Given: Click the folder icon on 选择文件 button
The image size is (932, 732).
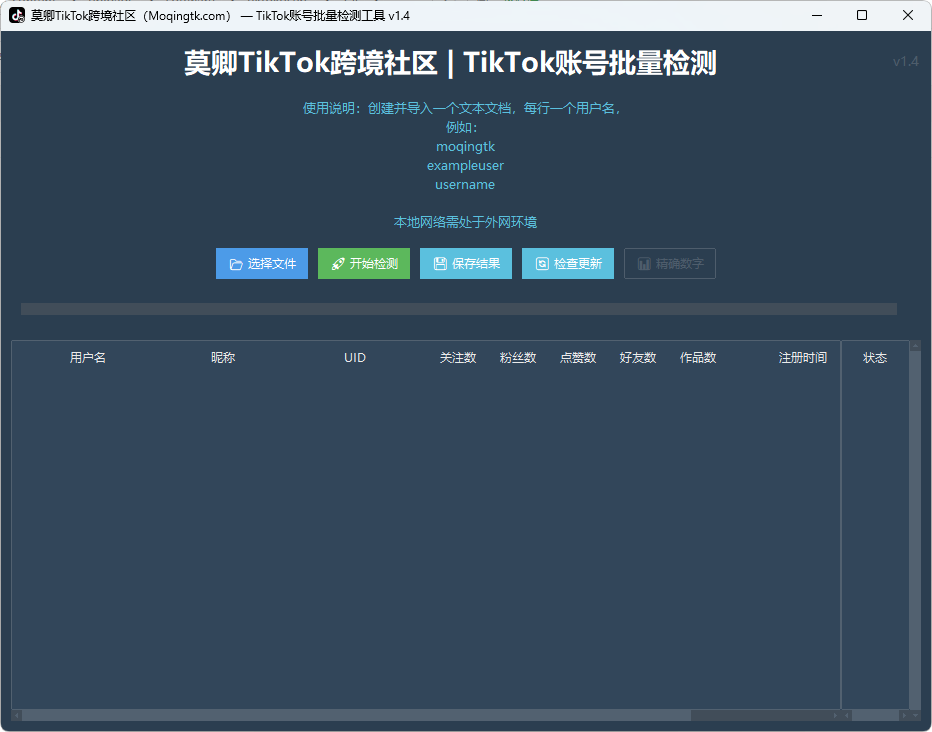Looking at the screenshot, I should click(x=236, y=264).
